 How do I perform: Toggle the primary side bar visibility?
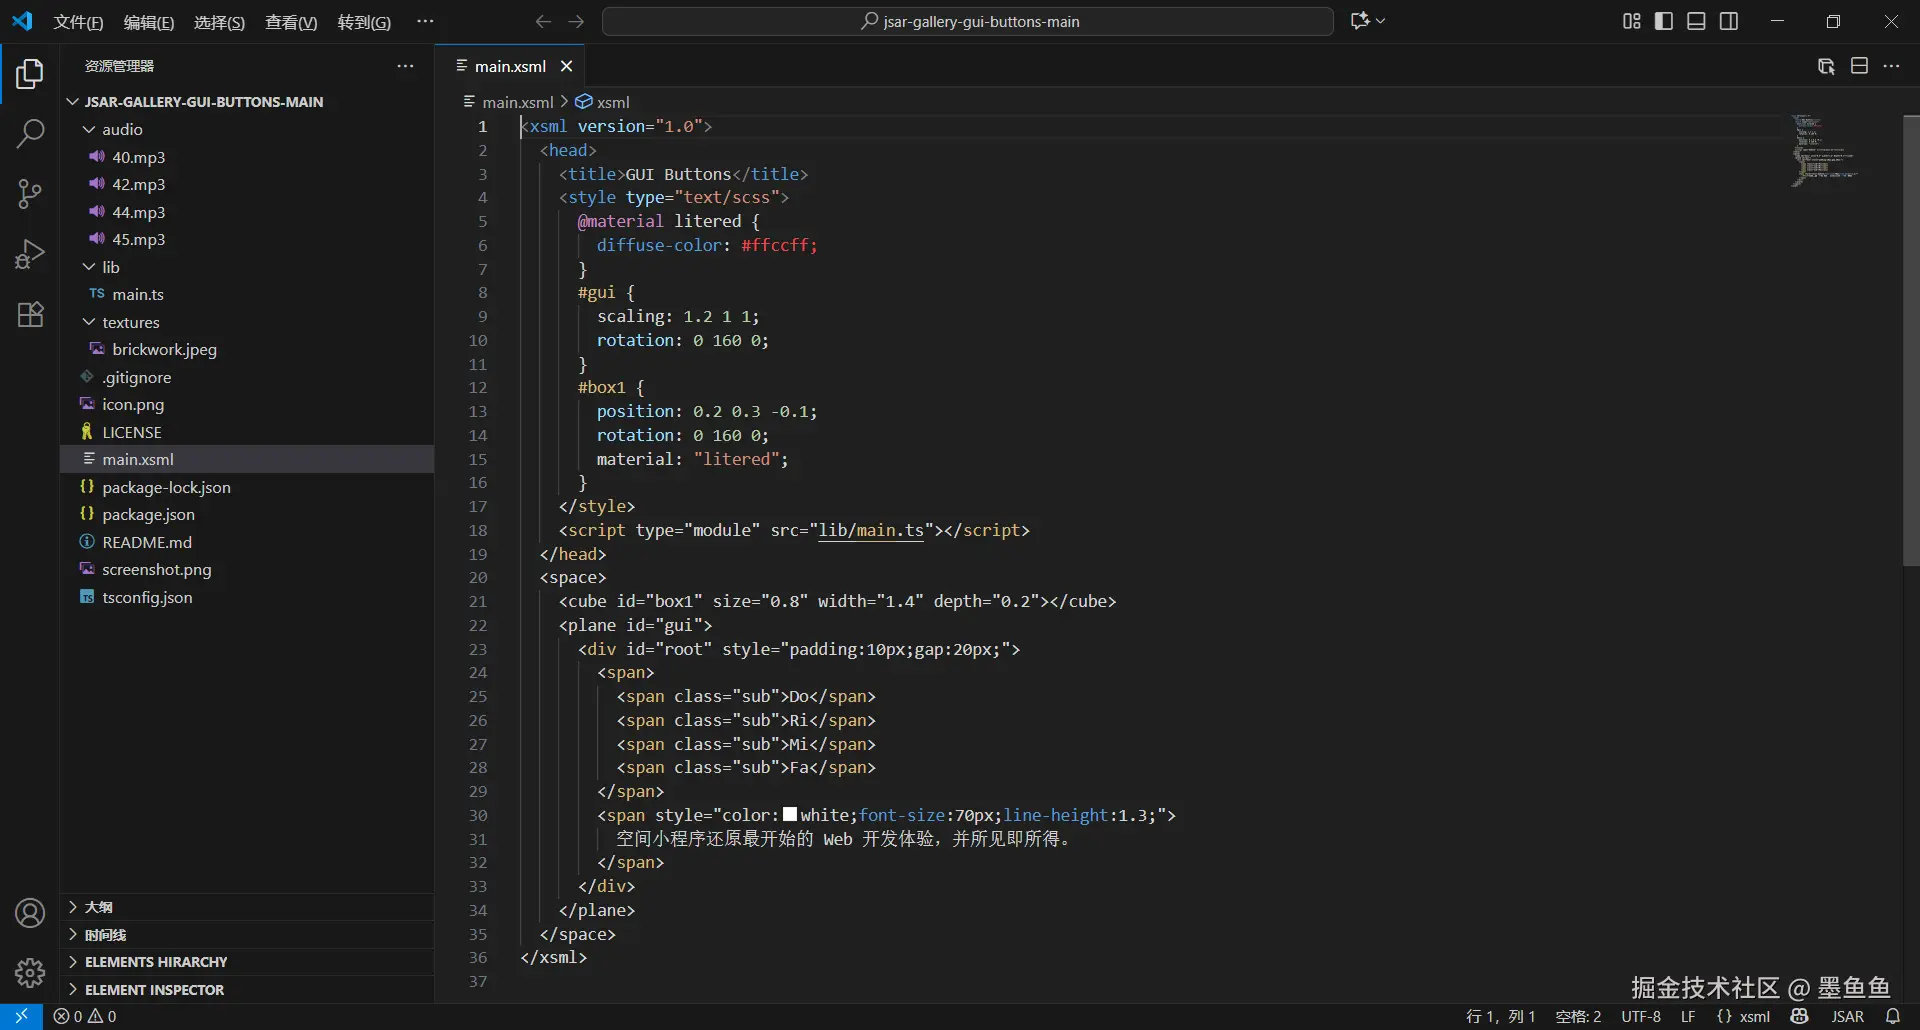(1664, 21)
